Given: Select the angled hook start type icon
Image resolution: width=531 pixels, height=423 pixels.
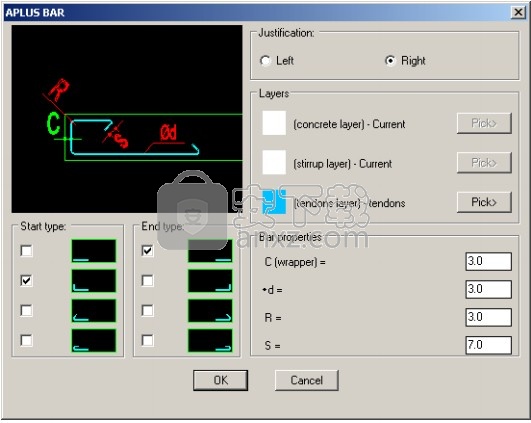Looking at the screenshot, I should [x=94, y=310].
